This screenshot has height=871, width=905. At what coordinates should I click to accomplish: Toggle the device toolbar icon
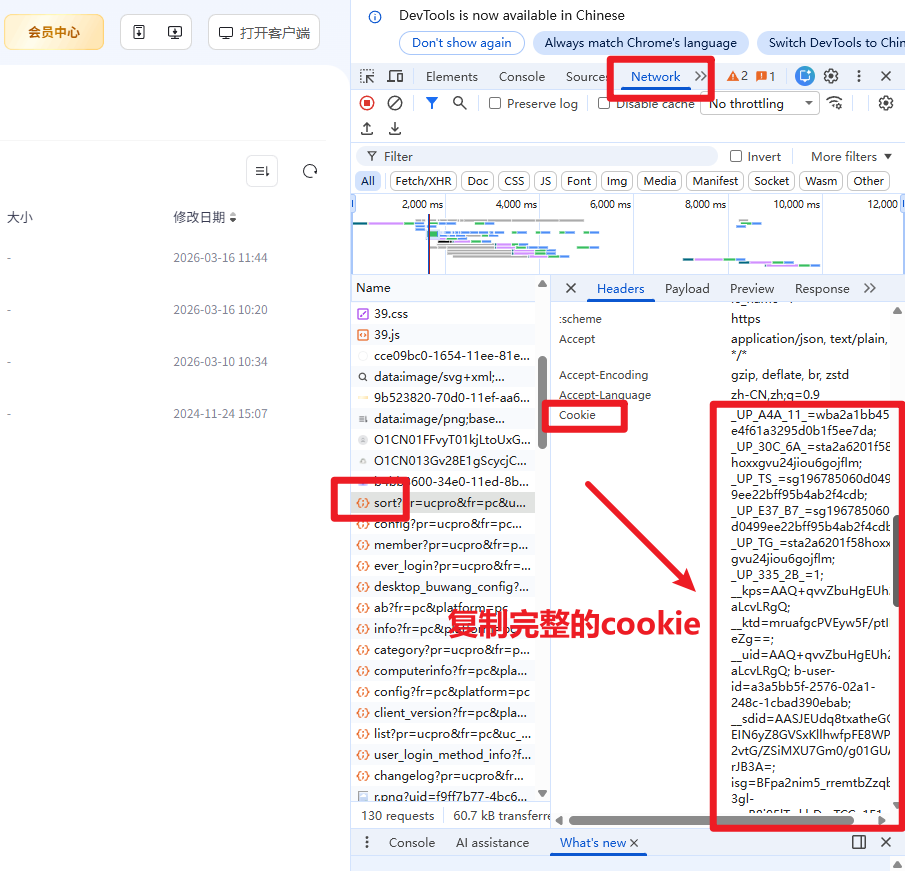tap(395, 76)
